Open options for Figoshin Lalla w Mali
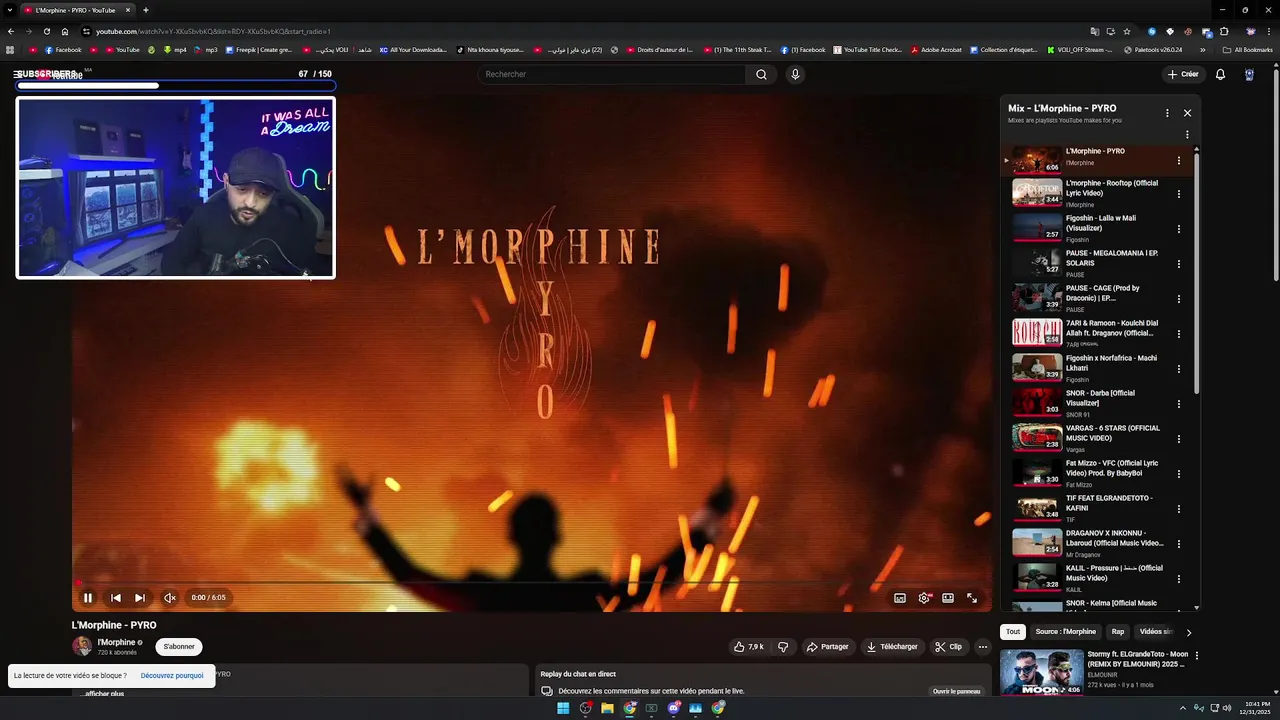Screen dimensions: 1280x720 (1179, 229)
